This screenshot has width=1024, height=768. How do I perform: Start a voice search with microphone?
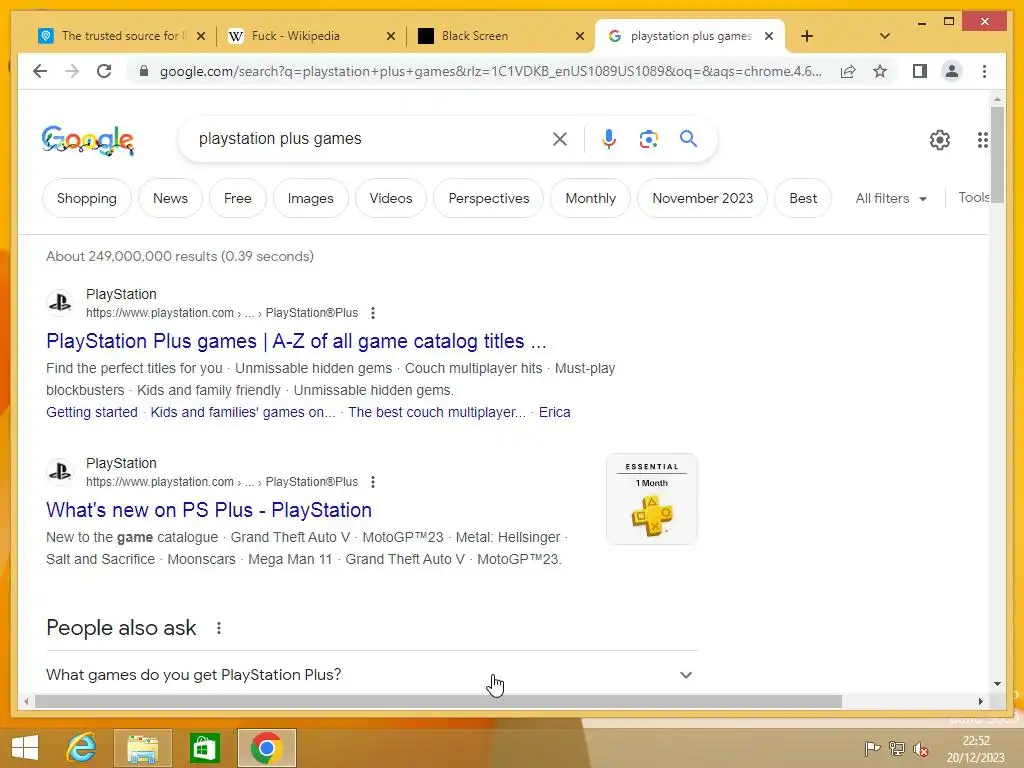pyautogui.click(x=609, y=138)
